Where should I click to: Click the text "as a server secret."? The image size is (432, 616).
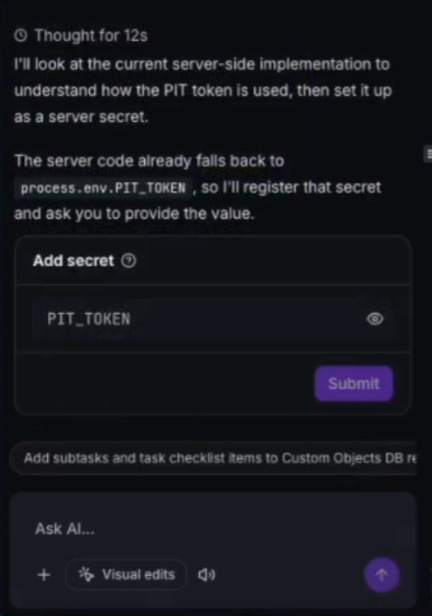coord(81,117)
